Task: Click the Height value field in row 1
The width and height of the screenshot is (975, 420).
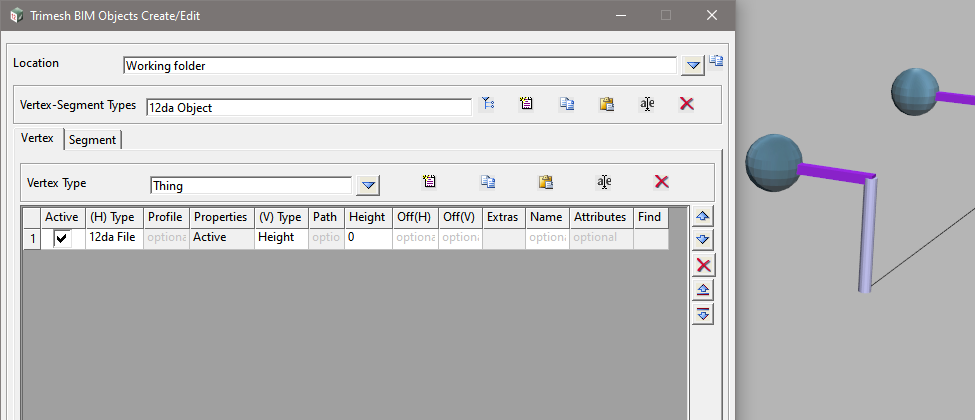Action: point(367,238)
